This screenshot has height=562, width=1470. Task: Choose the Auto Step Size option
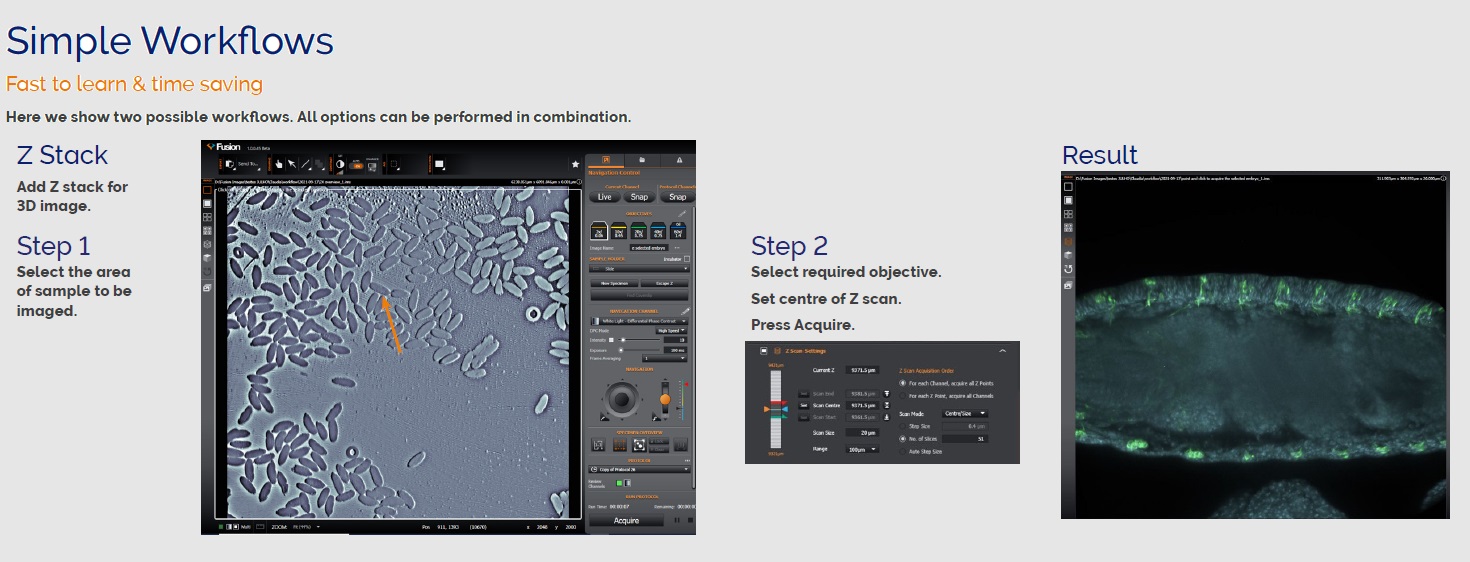(x=904, y=451)
